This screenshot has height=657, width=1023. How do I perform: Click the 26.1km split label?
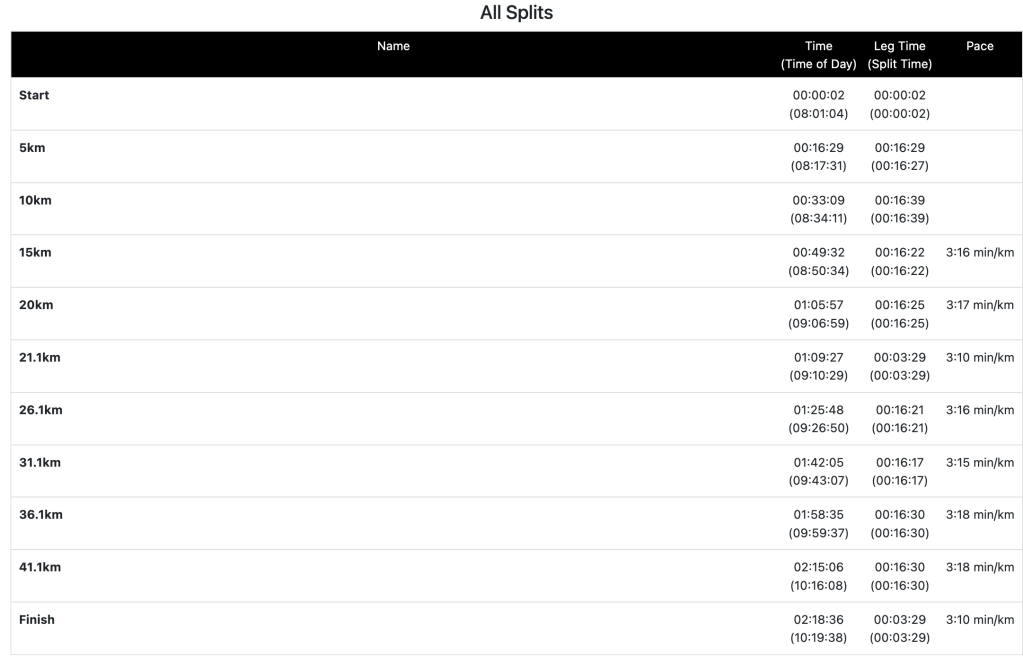coord(40,410)
